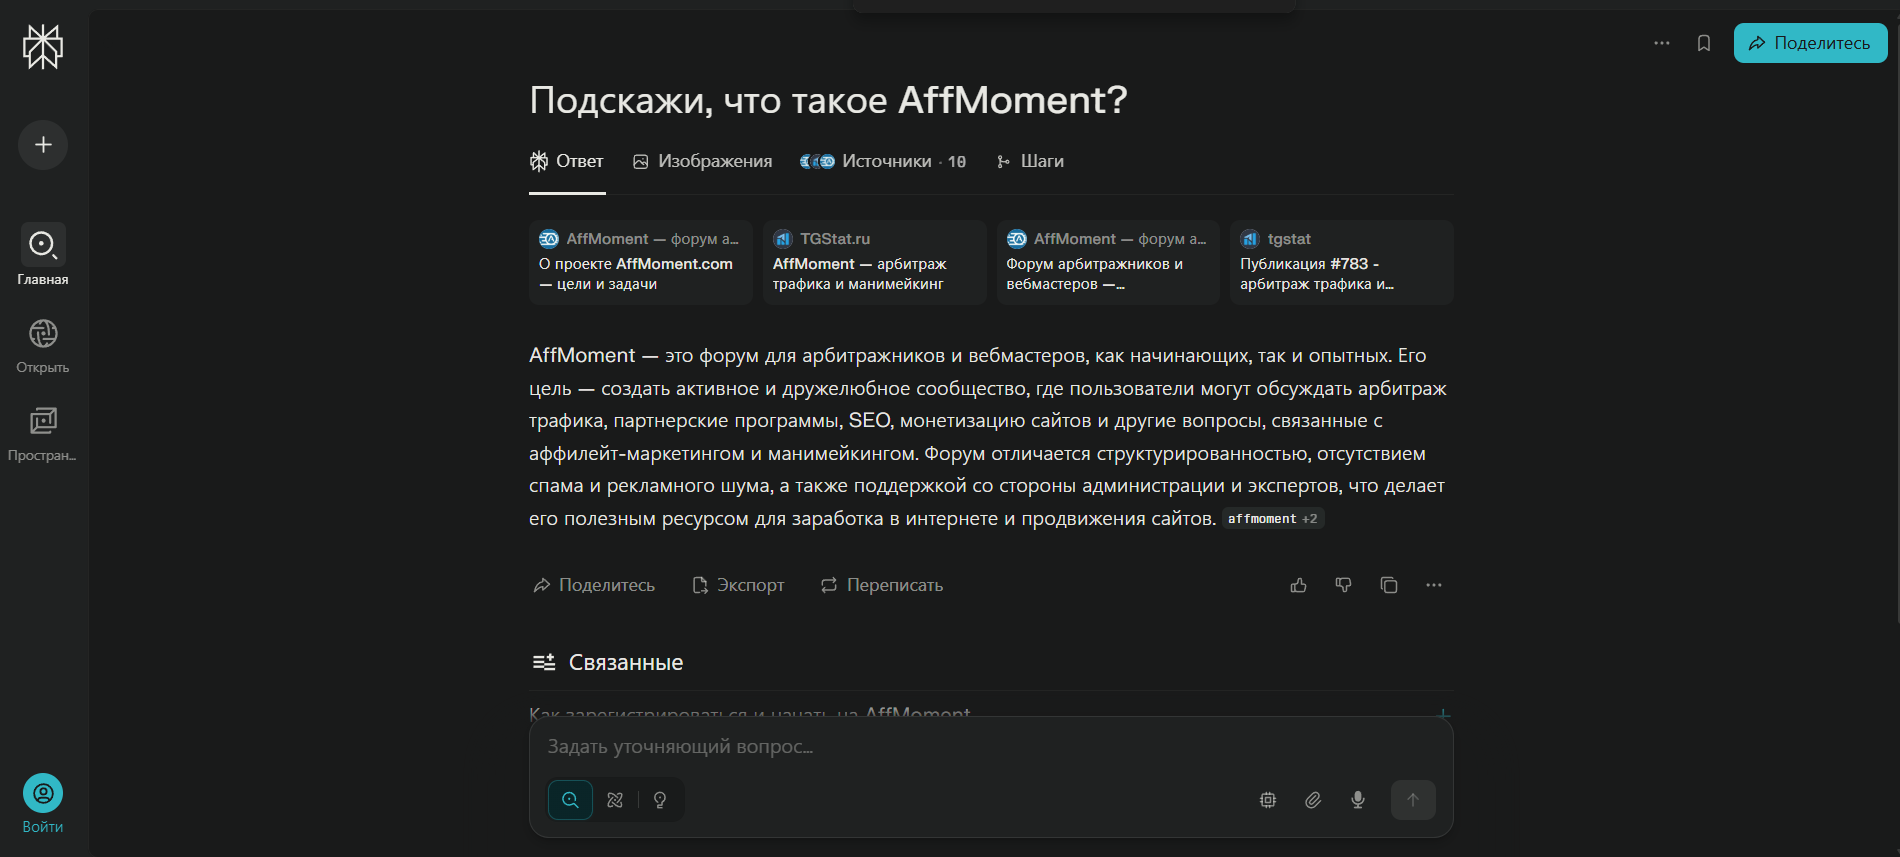Select the search mode toggle

point(570,800)
